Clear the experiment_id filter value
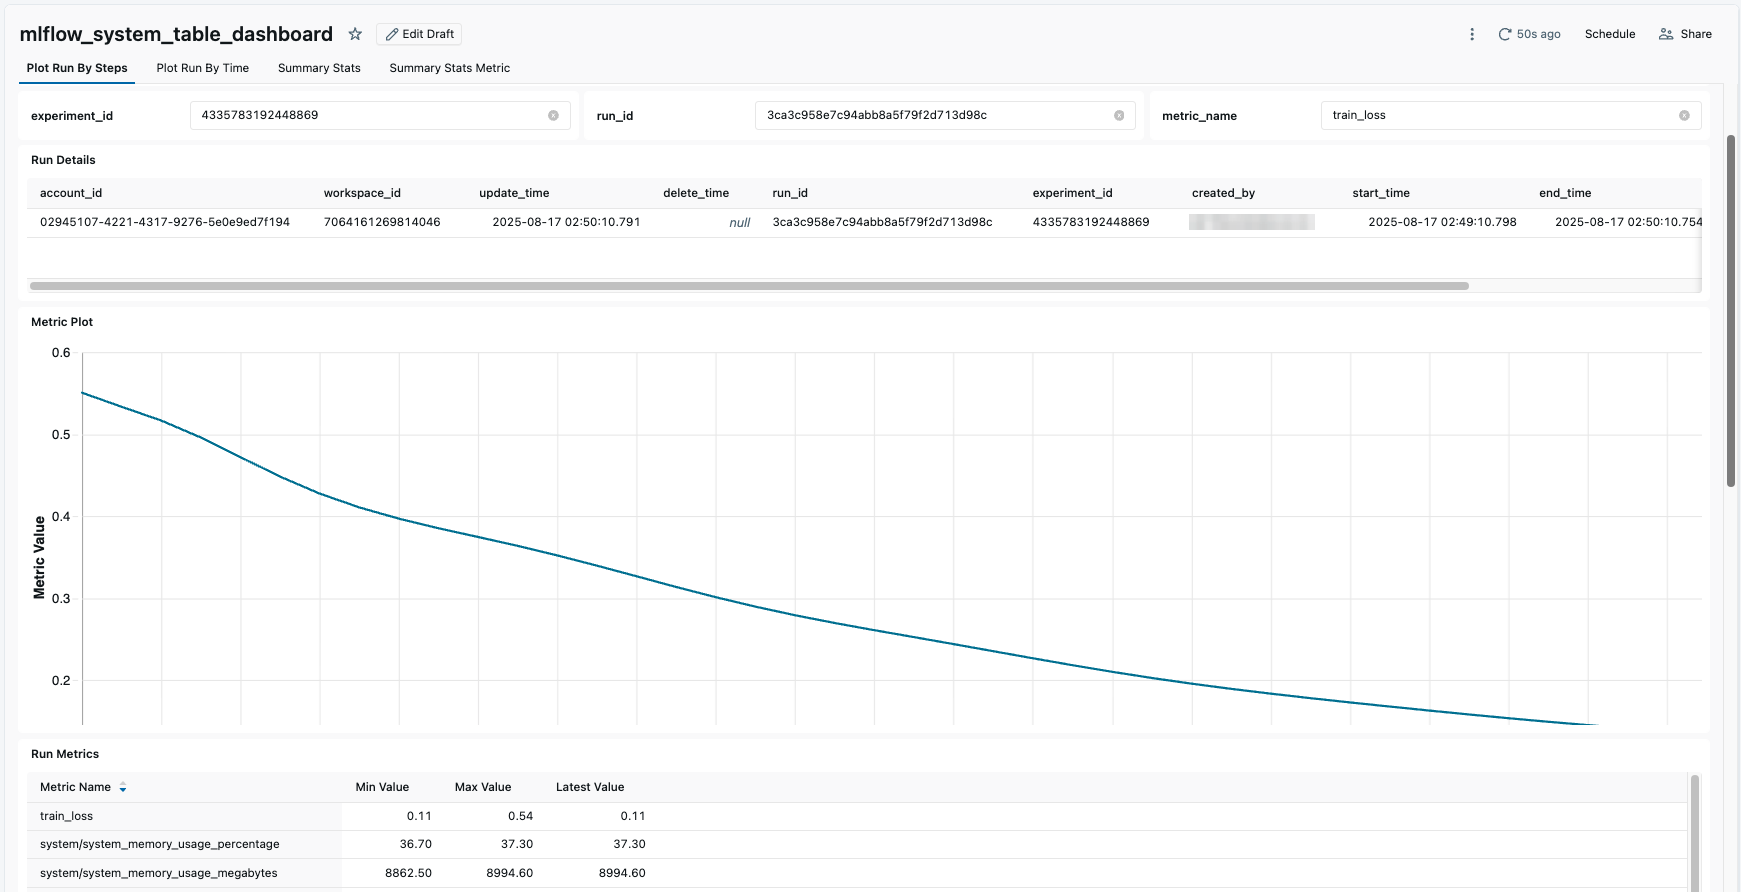 [x=553, y=116]
